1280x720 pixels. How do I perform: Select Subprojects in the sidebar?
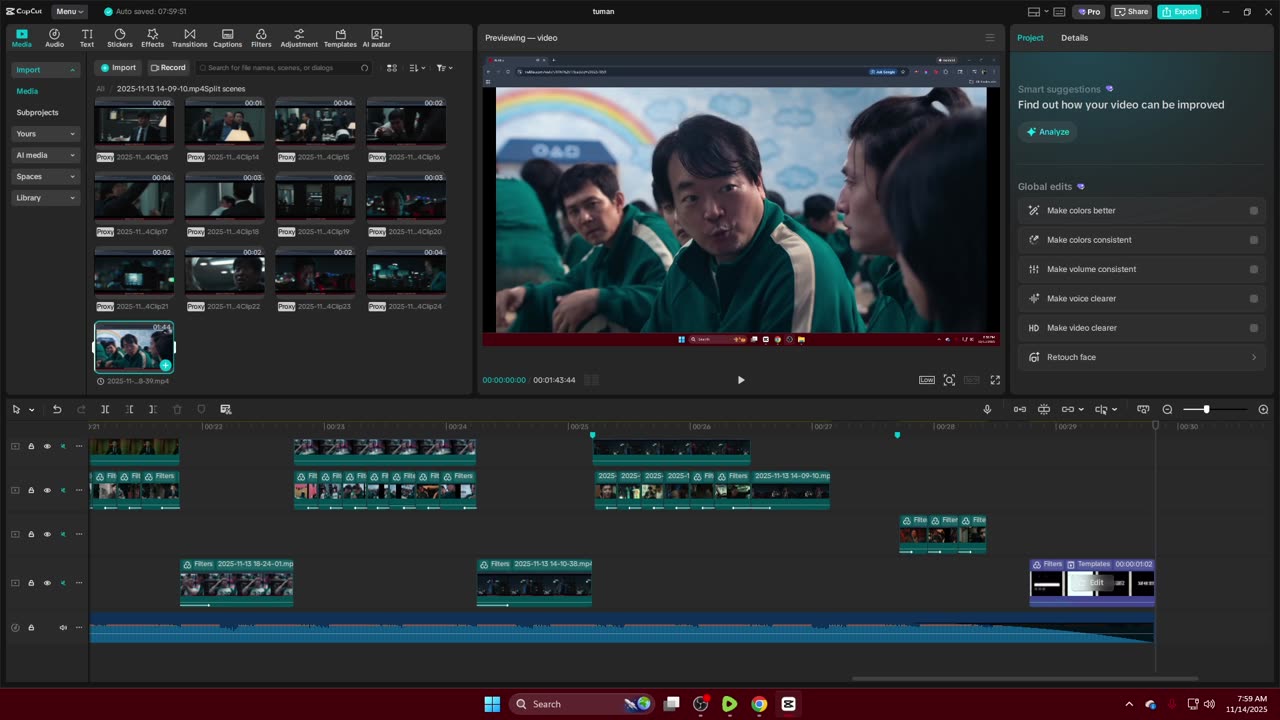click(x=37, y=113)
